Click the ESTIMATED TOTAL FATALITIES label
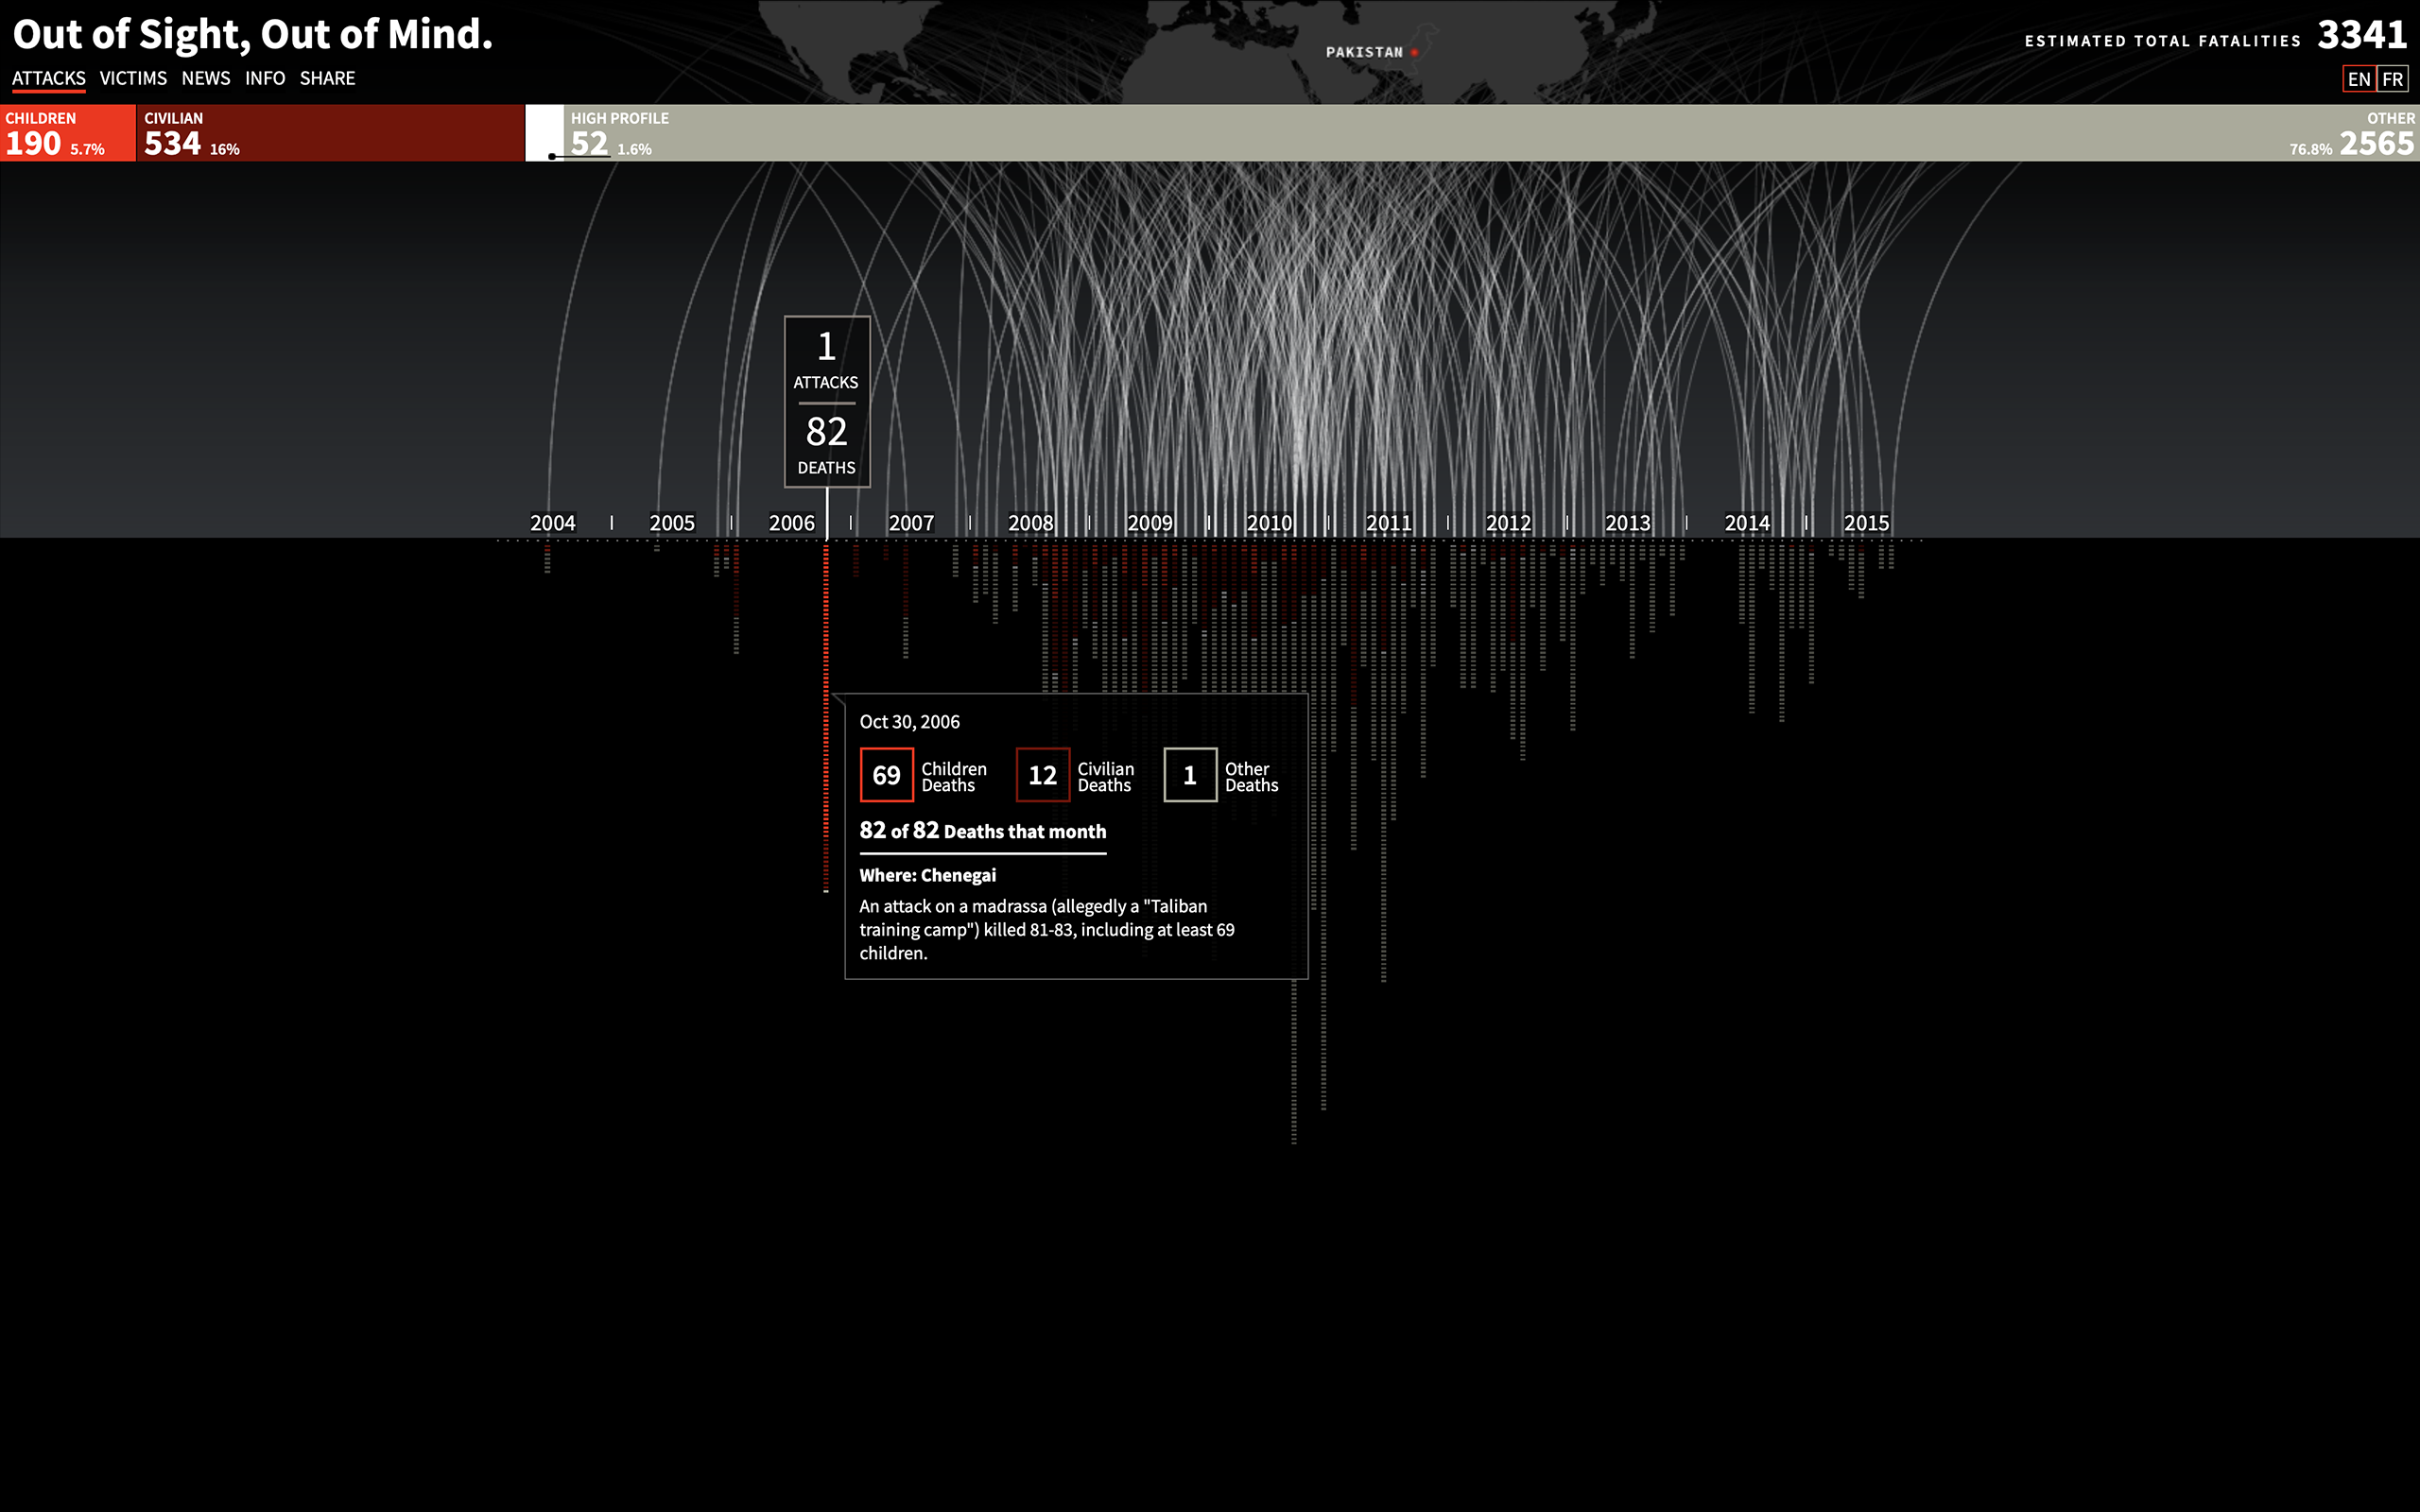 [x=2162, y=41]
